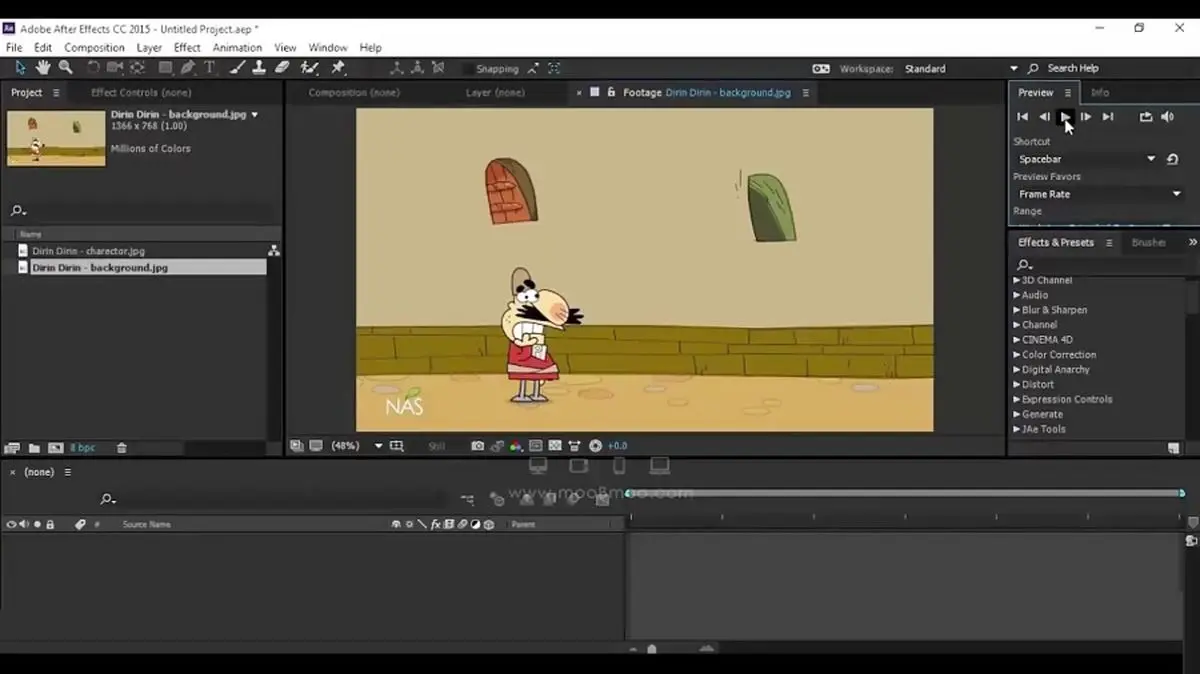Click the interpret footage icon in Project panel
Screen dimensions: 1200x674
[12, 448]
